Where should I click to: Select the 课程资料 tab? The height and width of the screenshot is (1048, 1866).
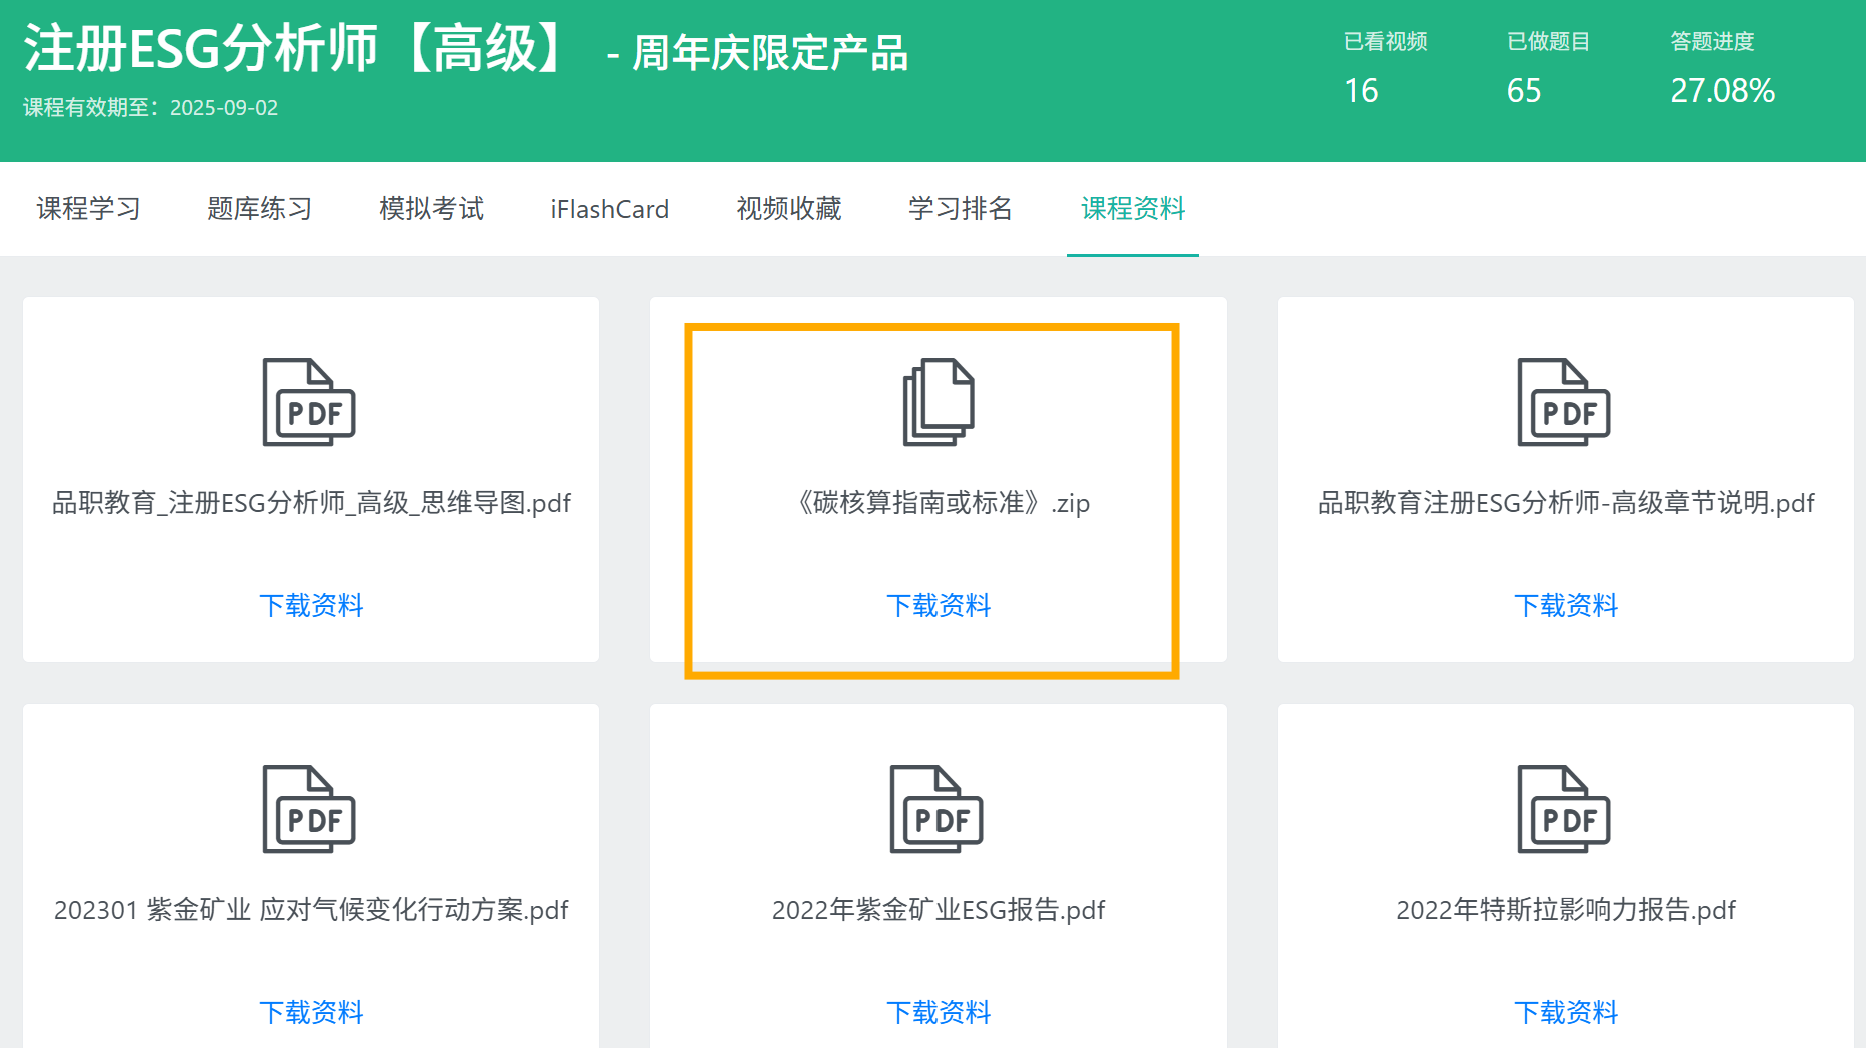coord(1133,208)
